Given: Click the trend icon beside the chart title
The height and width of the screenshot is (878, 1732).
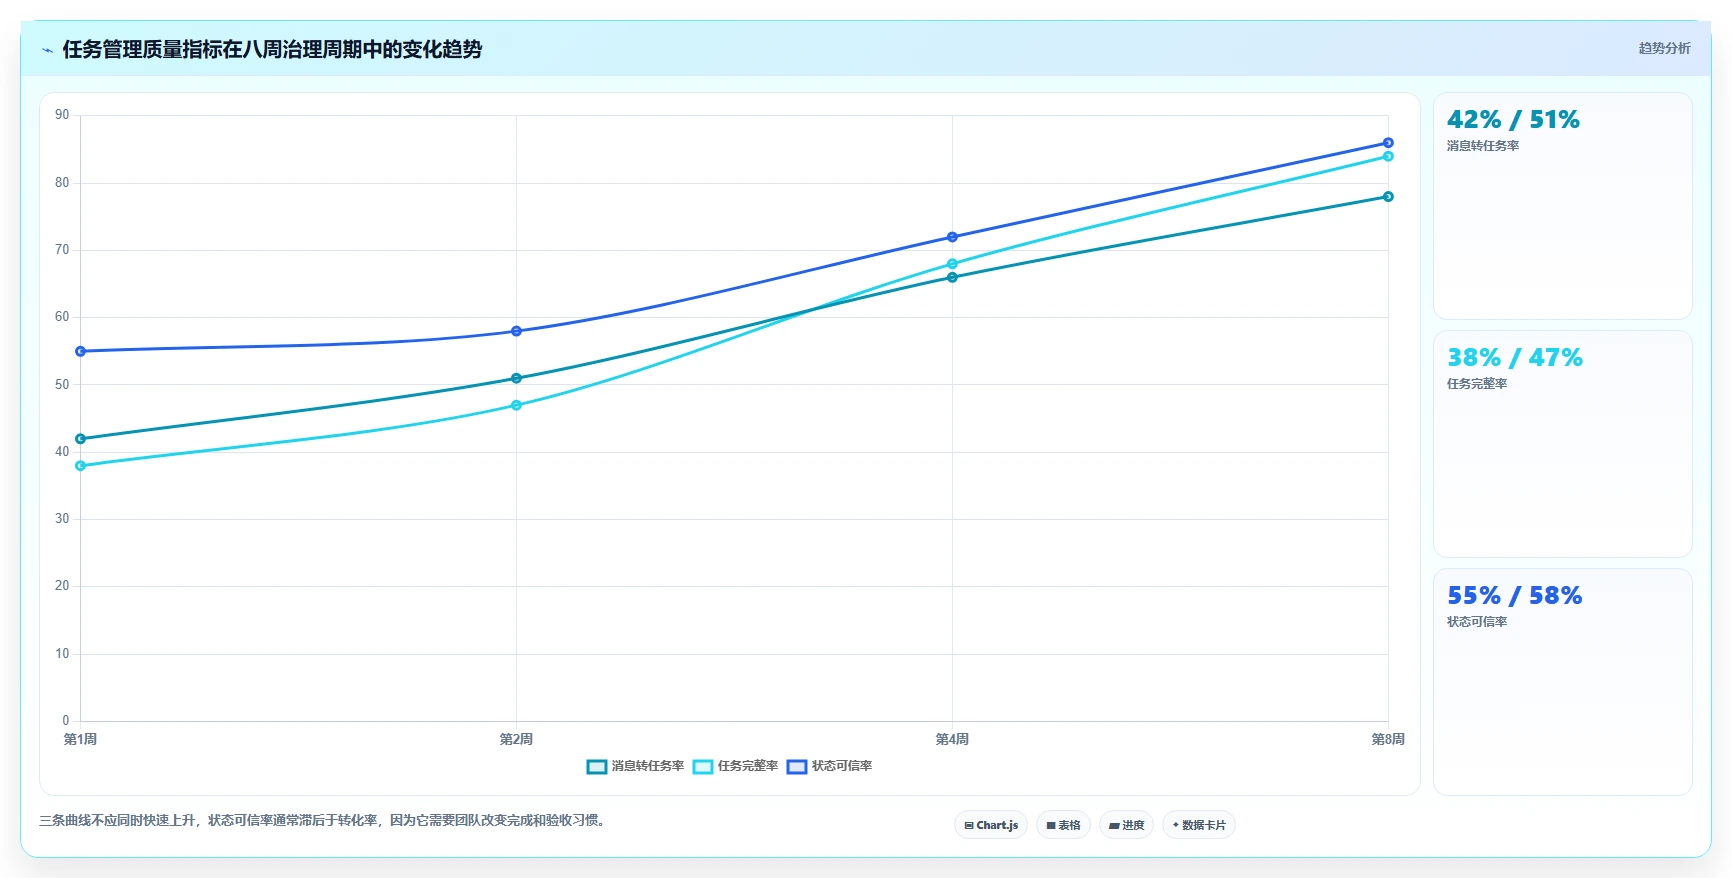Looking at the screenshot, I should point(47,50).
